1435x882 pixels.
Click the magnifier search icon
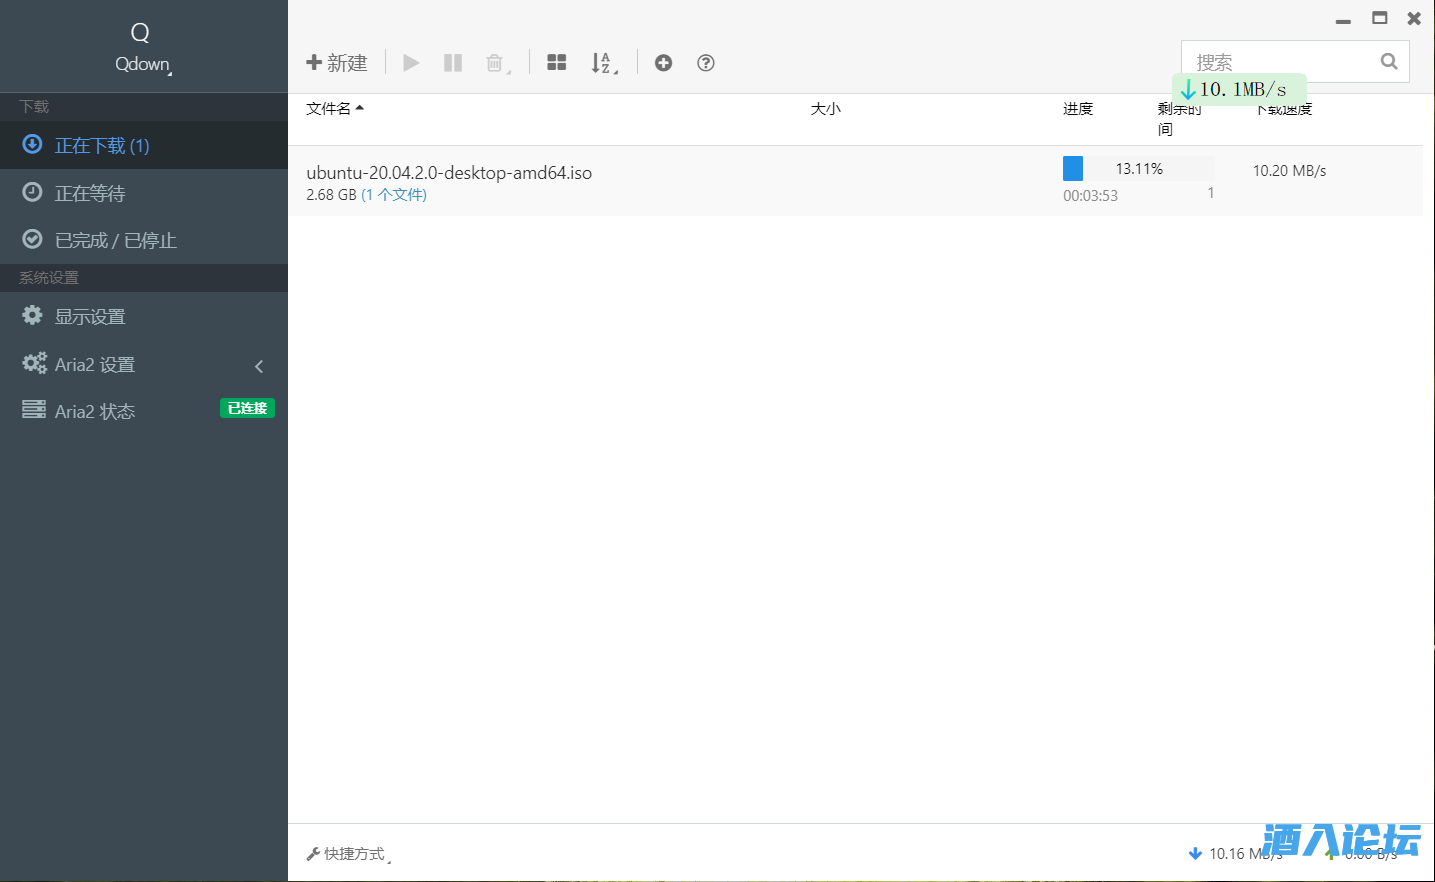pyautogui.click(x=1389, y=62)
